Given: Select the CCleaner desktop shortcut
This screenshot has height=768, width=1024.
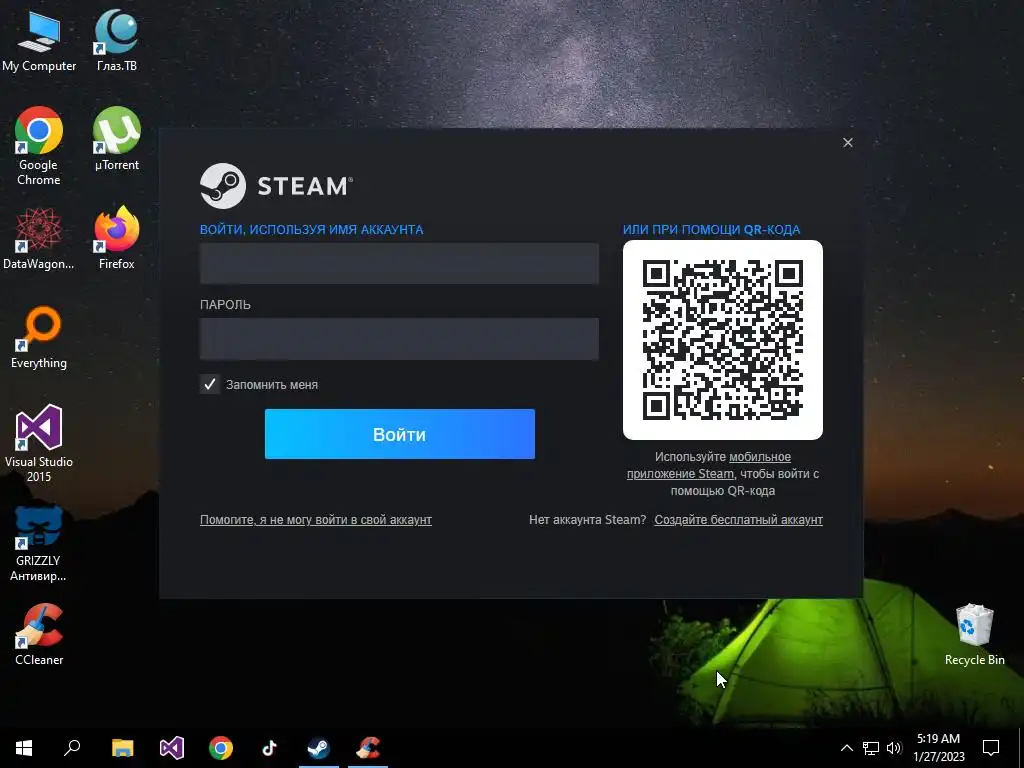Looking at the screenshot, I should click(x=39, y=634).
